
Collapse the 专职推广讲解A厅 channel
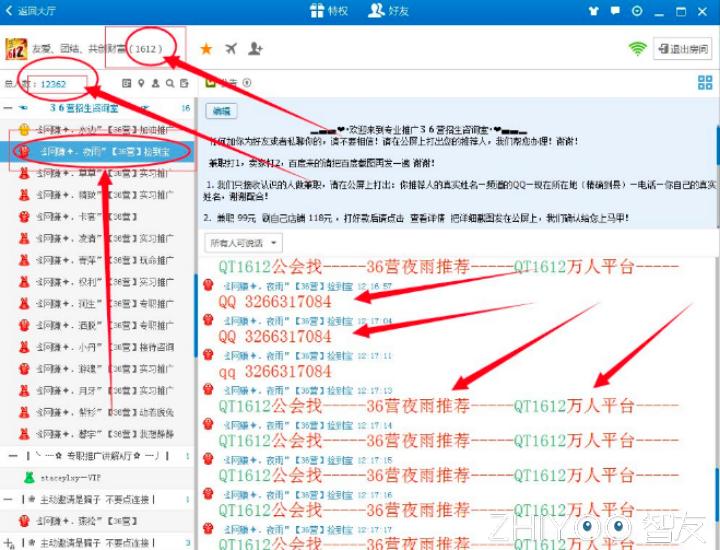13,456
